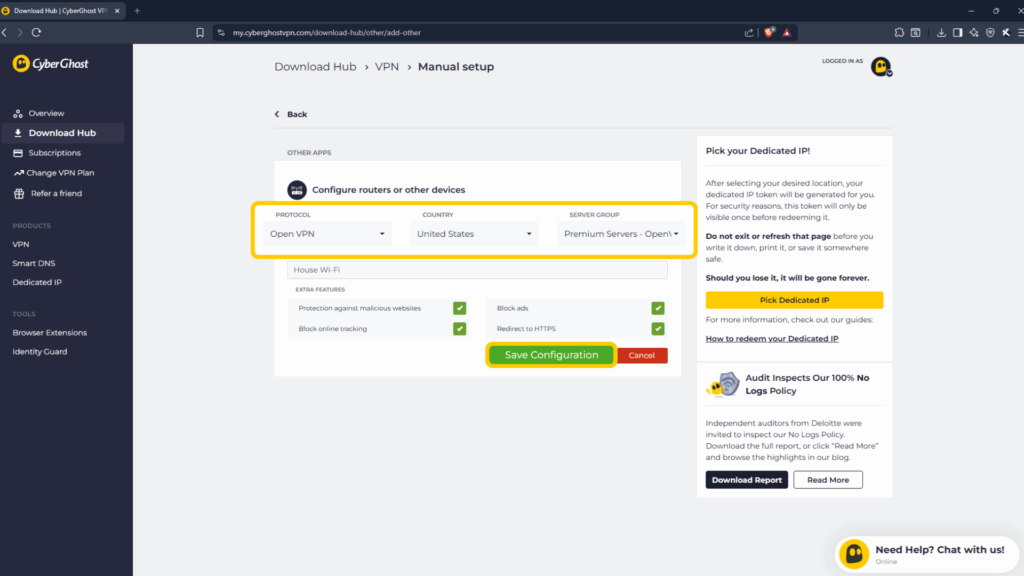Click the router icon beside Configure routers
Viewport: 1024px width, 576px height.
coord(297,190)
